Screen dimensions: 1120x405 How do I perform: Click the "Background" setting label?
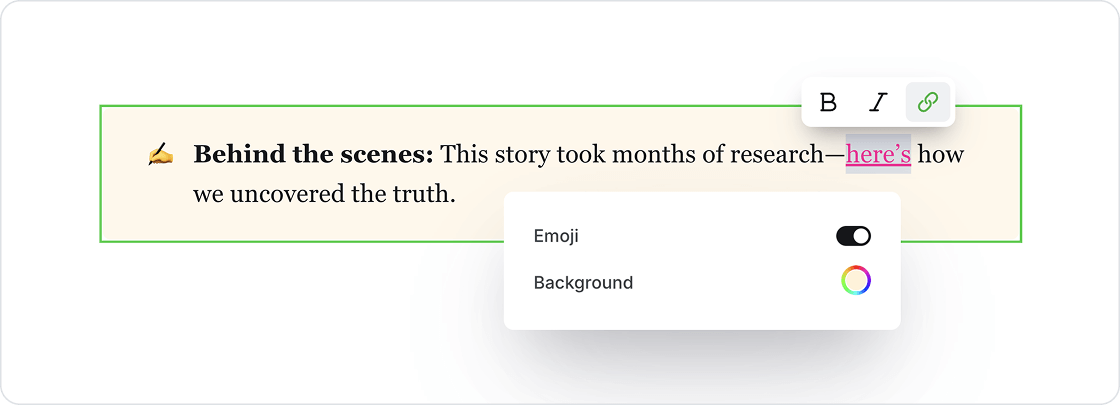click(x=583, y=283)
